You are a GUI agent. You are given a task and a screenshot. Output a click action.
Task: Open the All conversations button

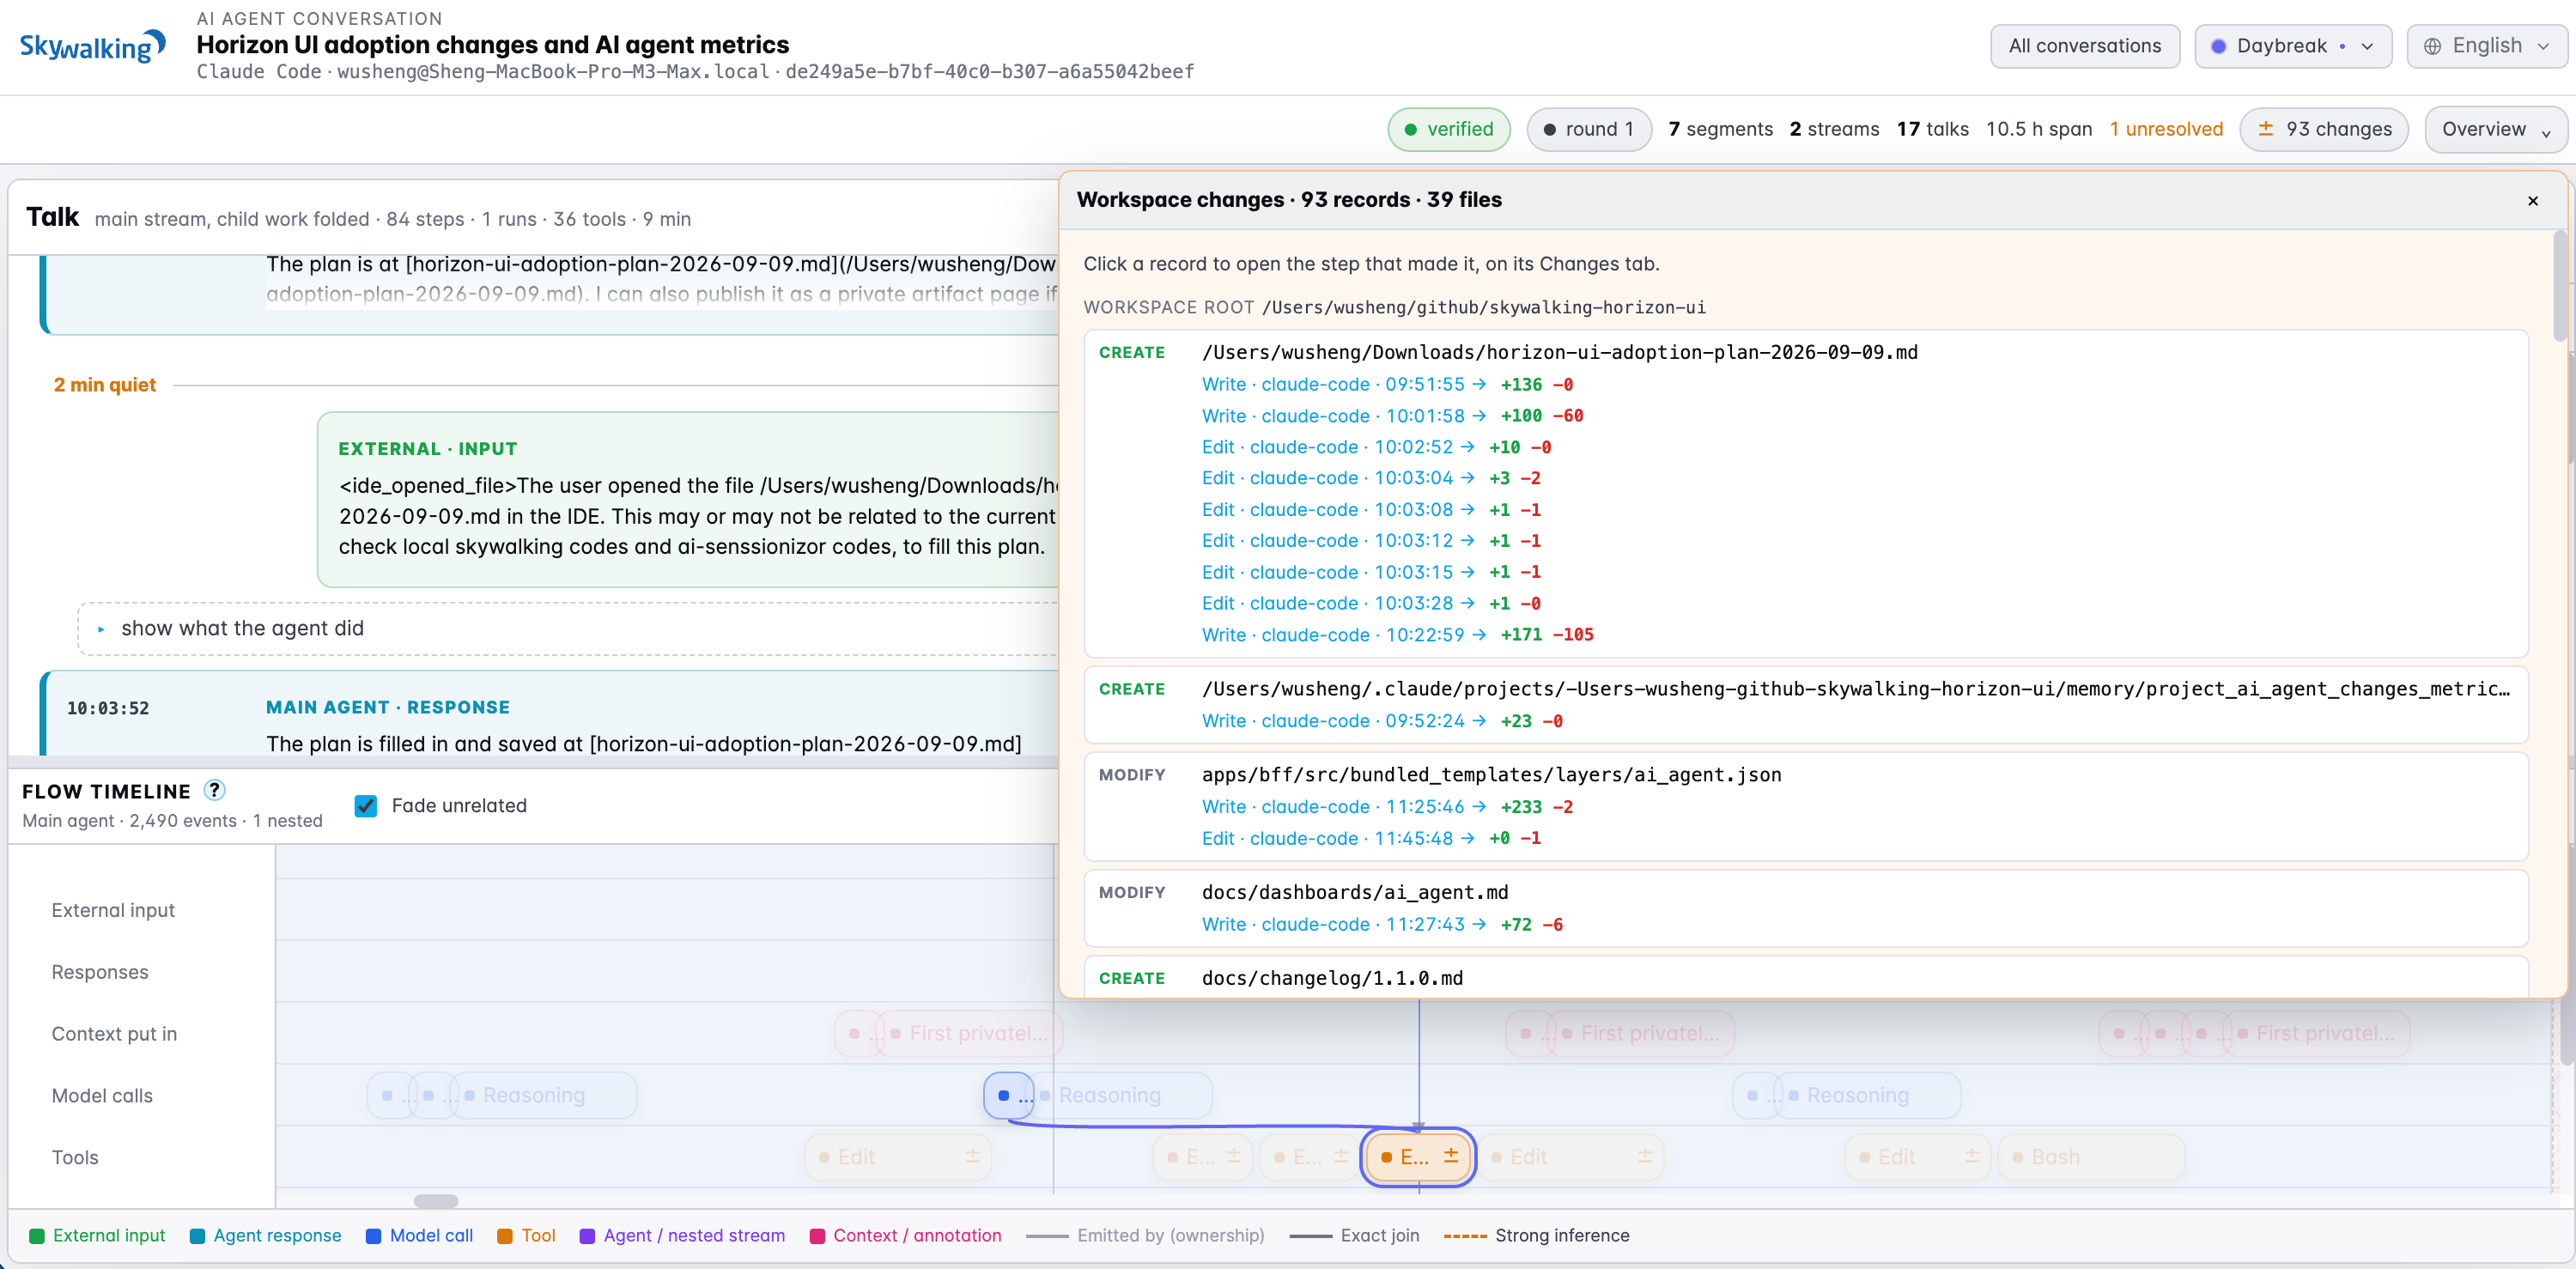(x=2084, y=46)
